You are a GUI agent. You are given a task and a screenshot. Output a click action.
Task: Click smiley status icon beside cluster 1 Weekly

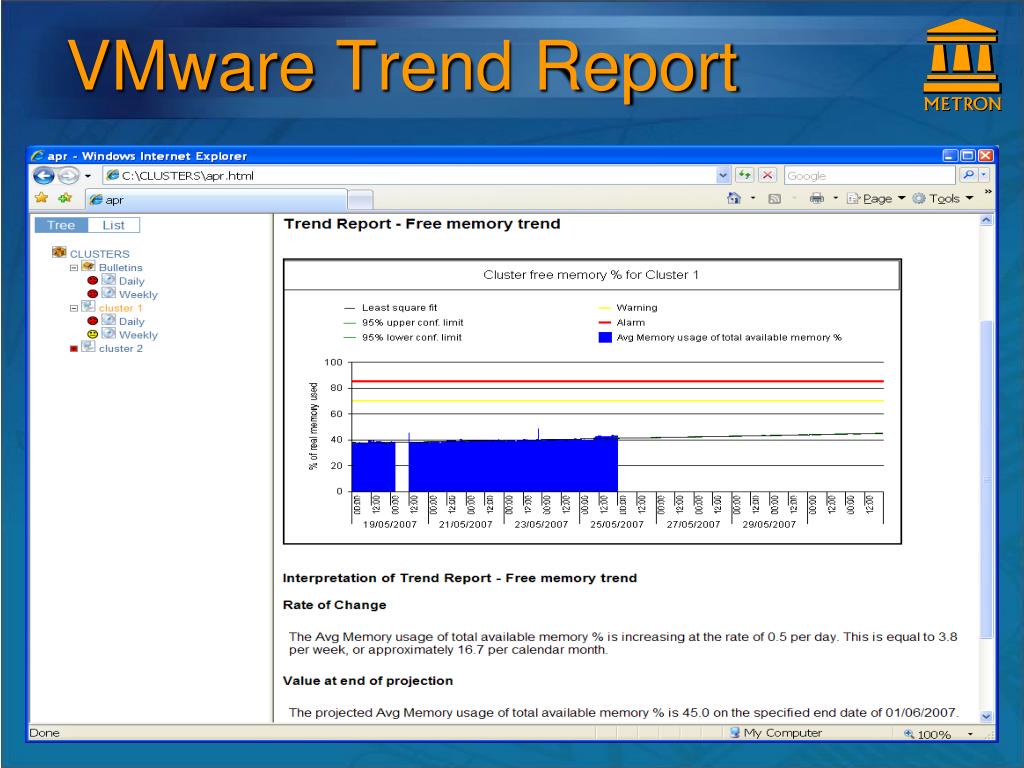[x=93, y=334]
